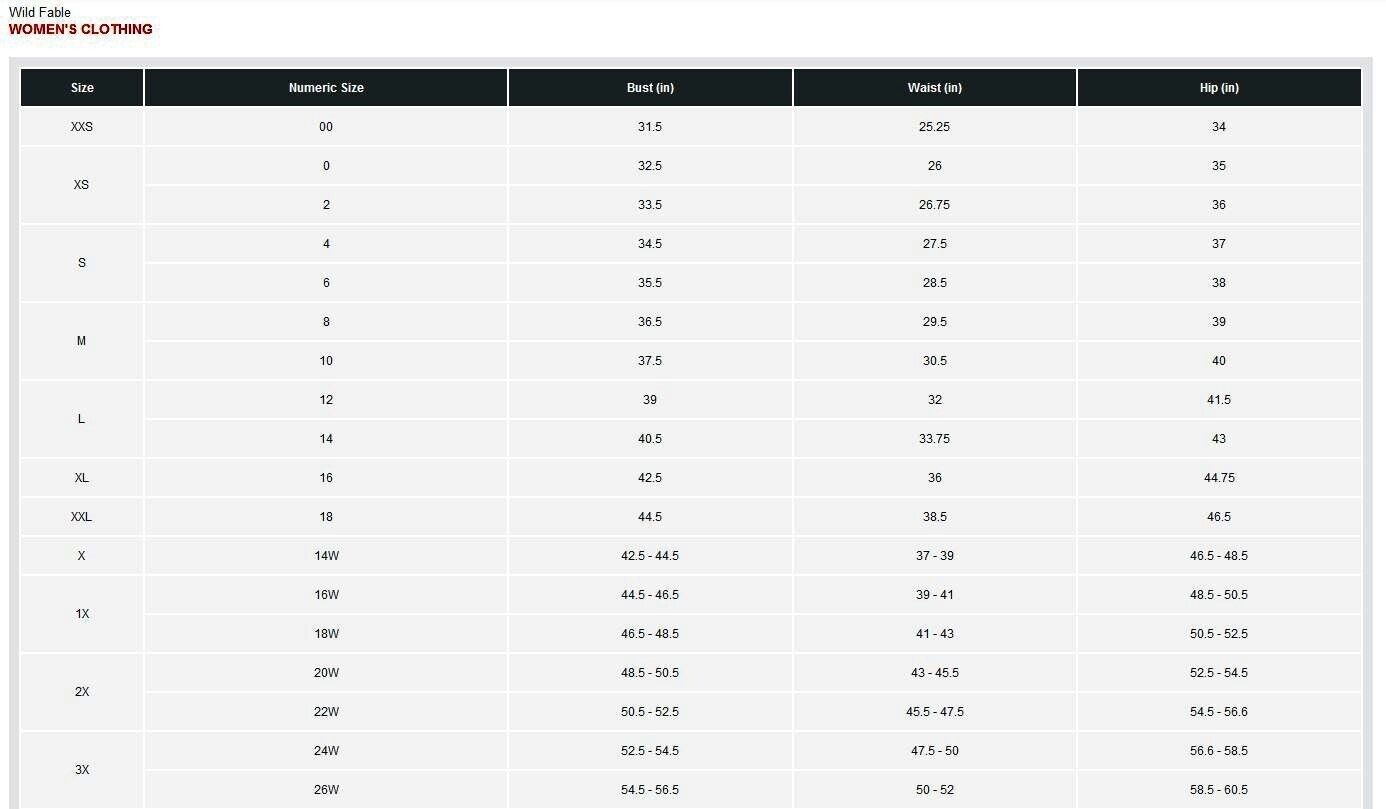Click the 14W numeric size cell
The height and width of the screenshot is (809, 1386).
click(x=326, y=556)
